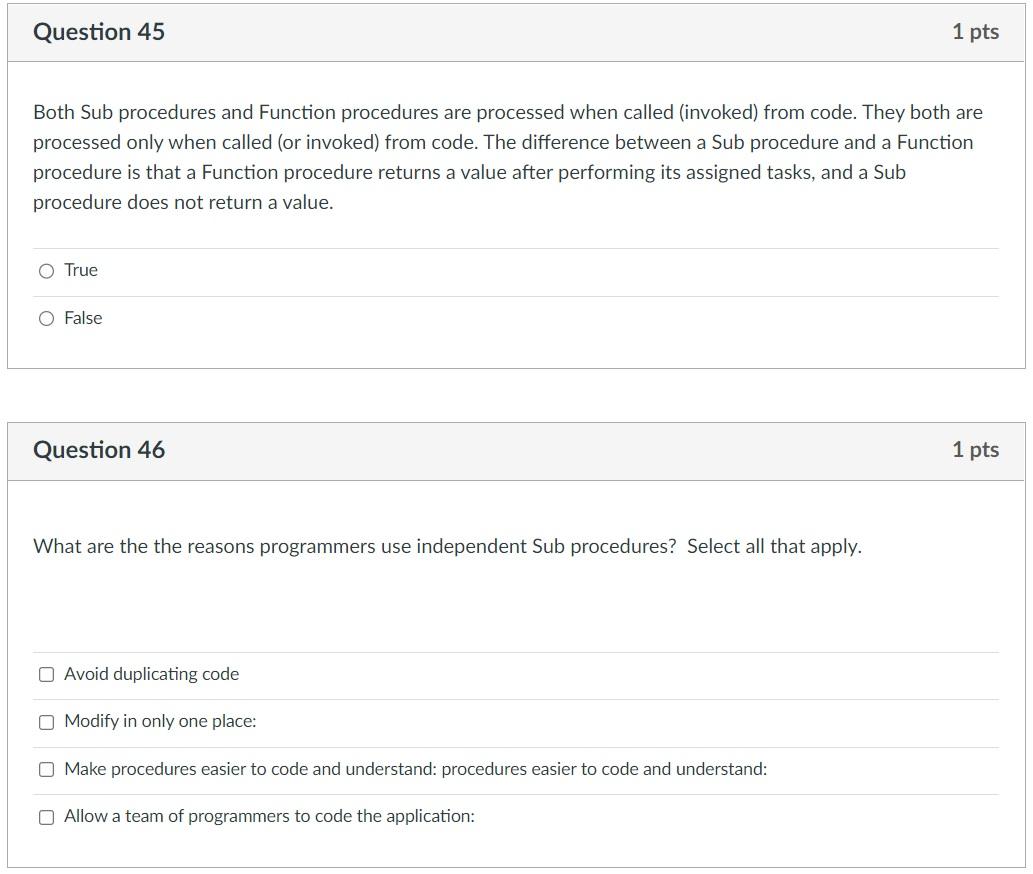The height and width of the screenshot is (874, 1033).
Task: Click the "Avoid duplicating code" label text
Action: pyautogui.click(x=151, y=674)
